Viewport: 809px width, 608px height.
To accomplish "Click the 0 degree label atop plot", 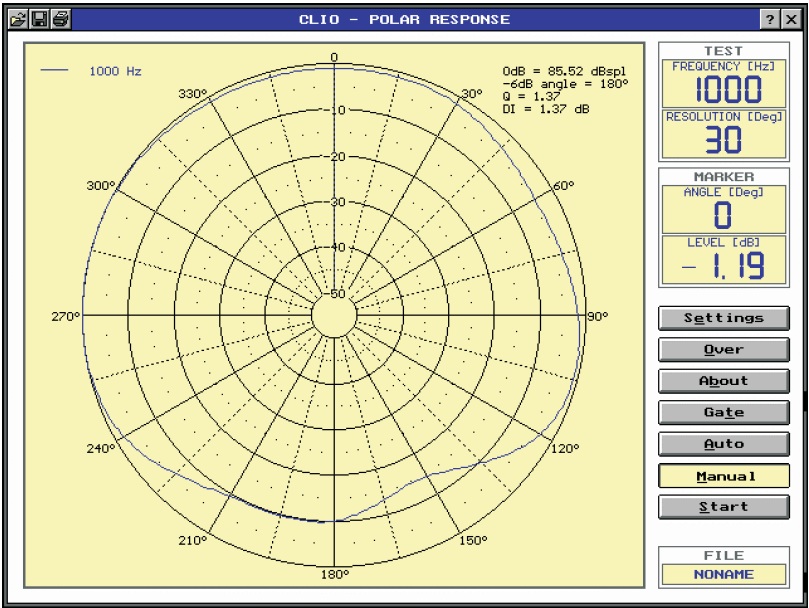I will [334, 57].
